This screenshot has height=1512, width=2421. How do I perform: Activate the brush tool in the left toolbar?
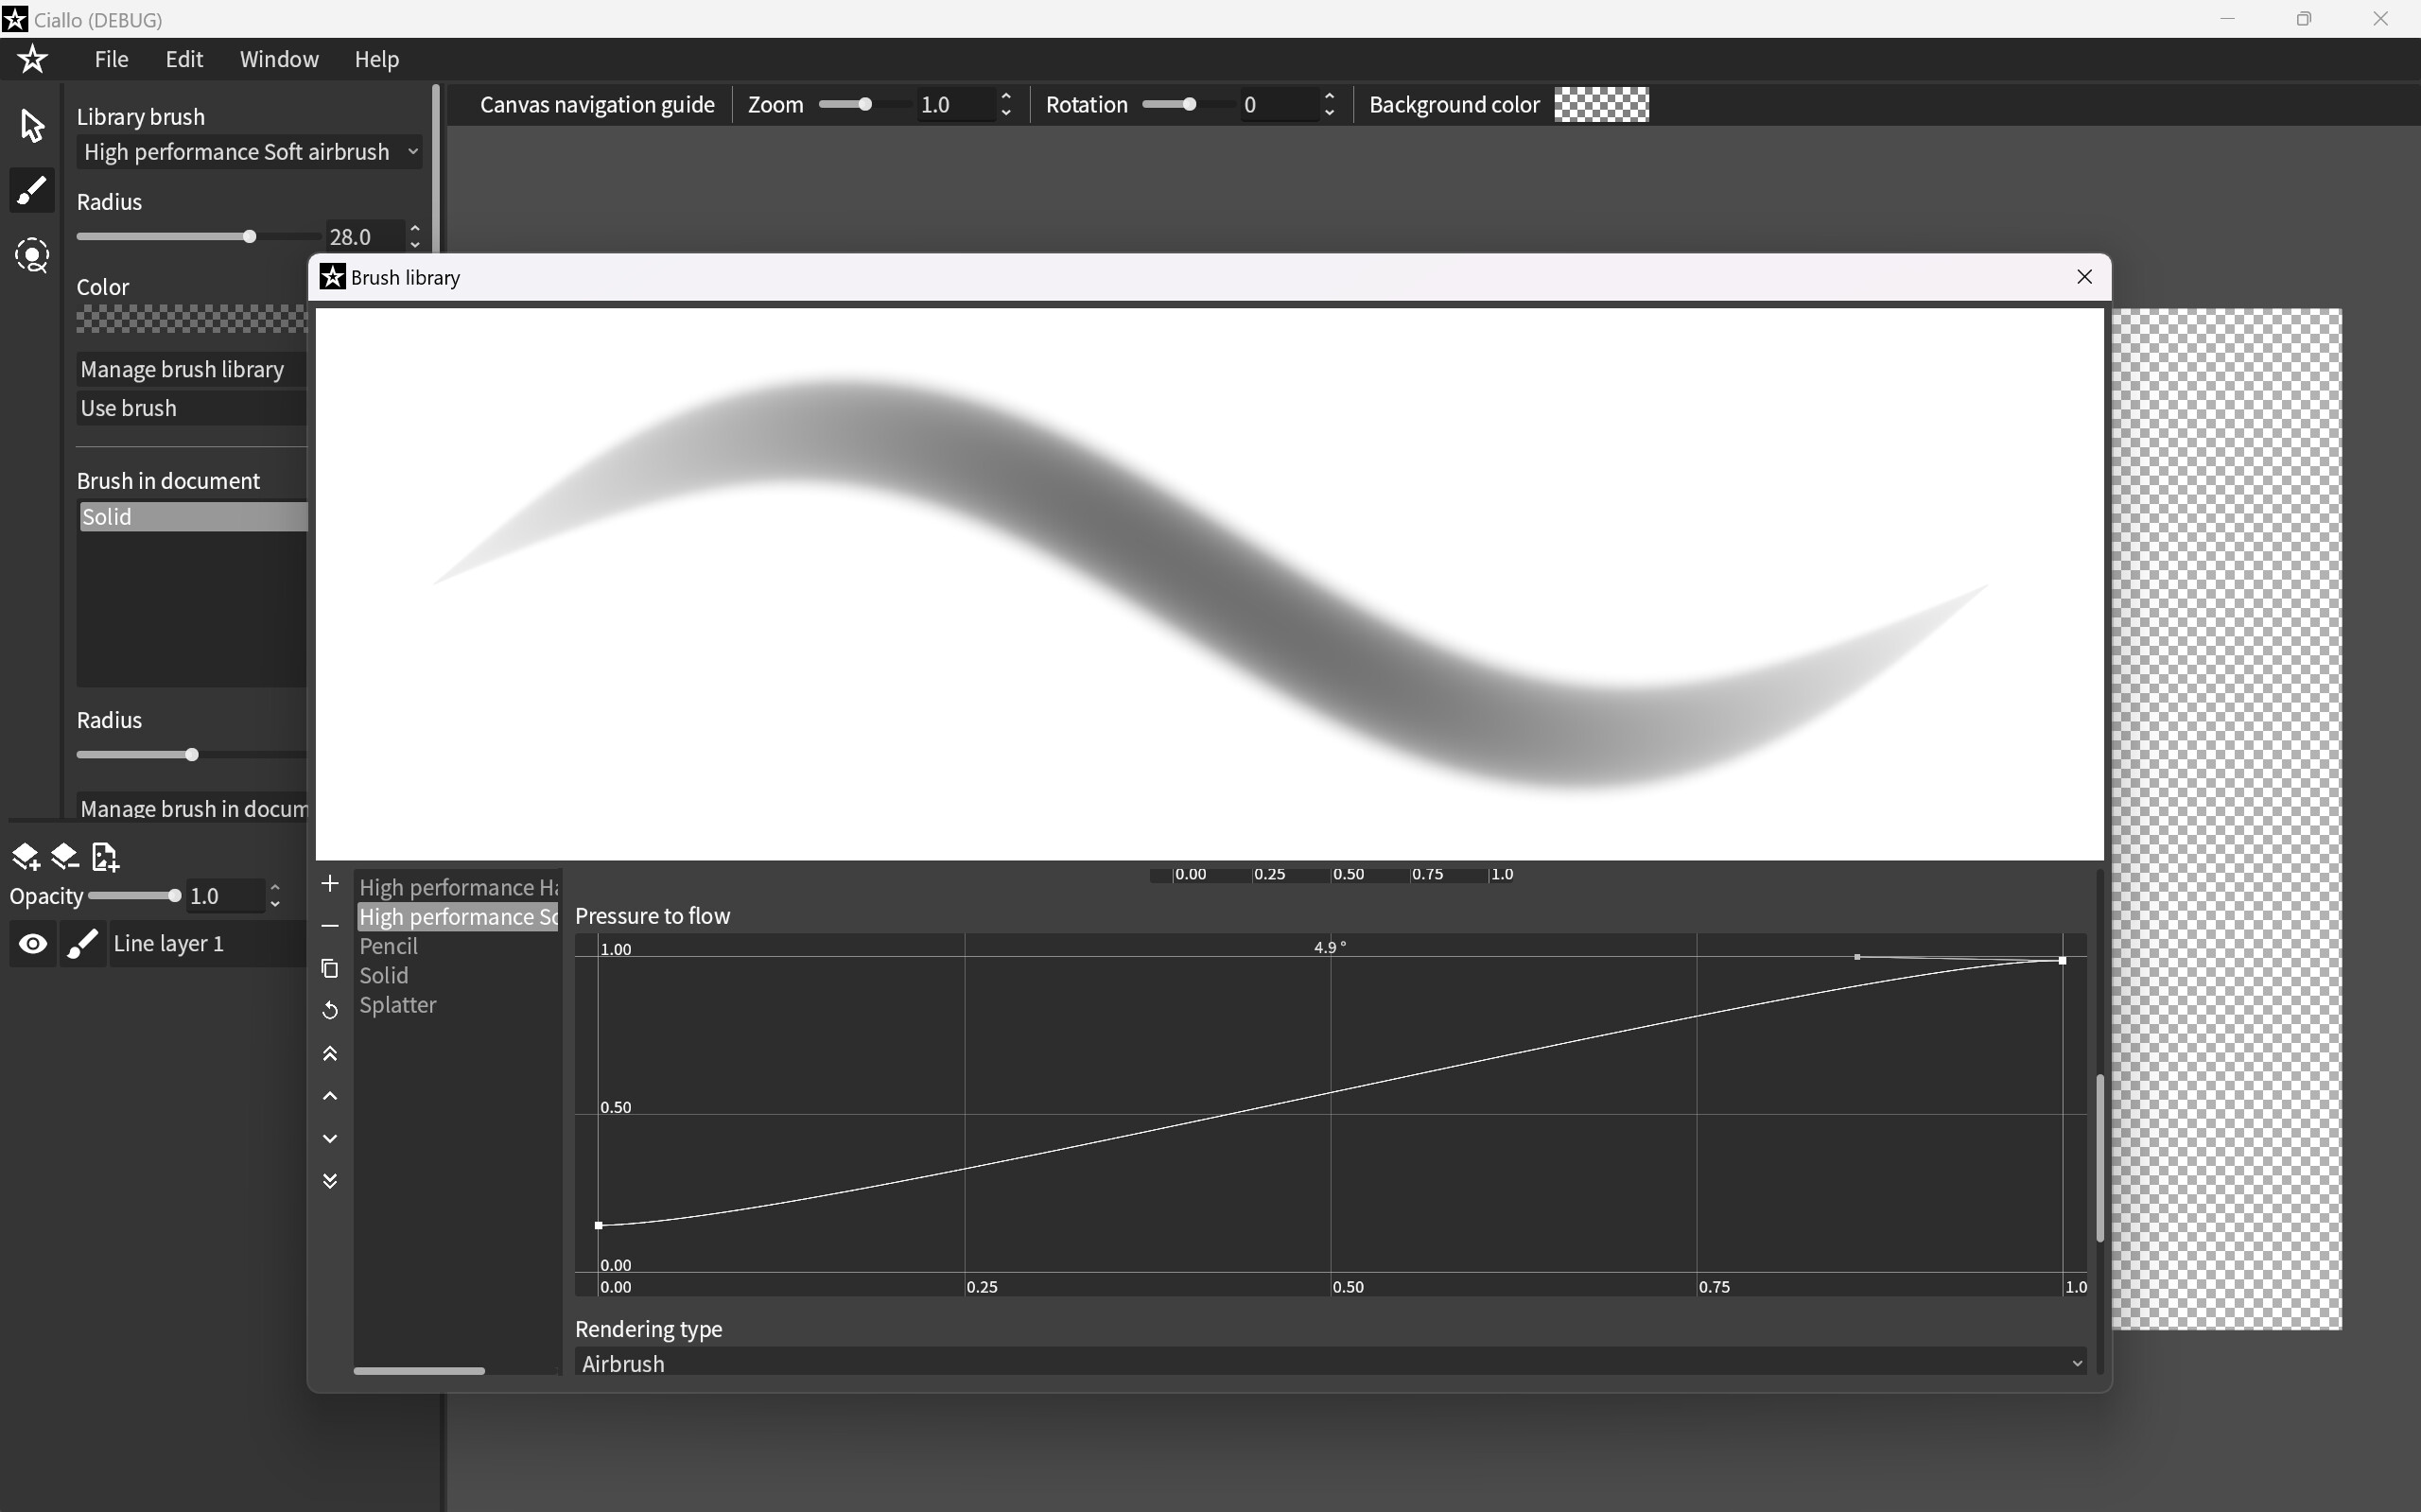coord(32,190)
